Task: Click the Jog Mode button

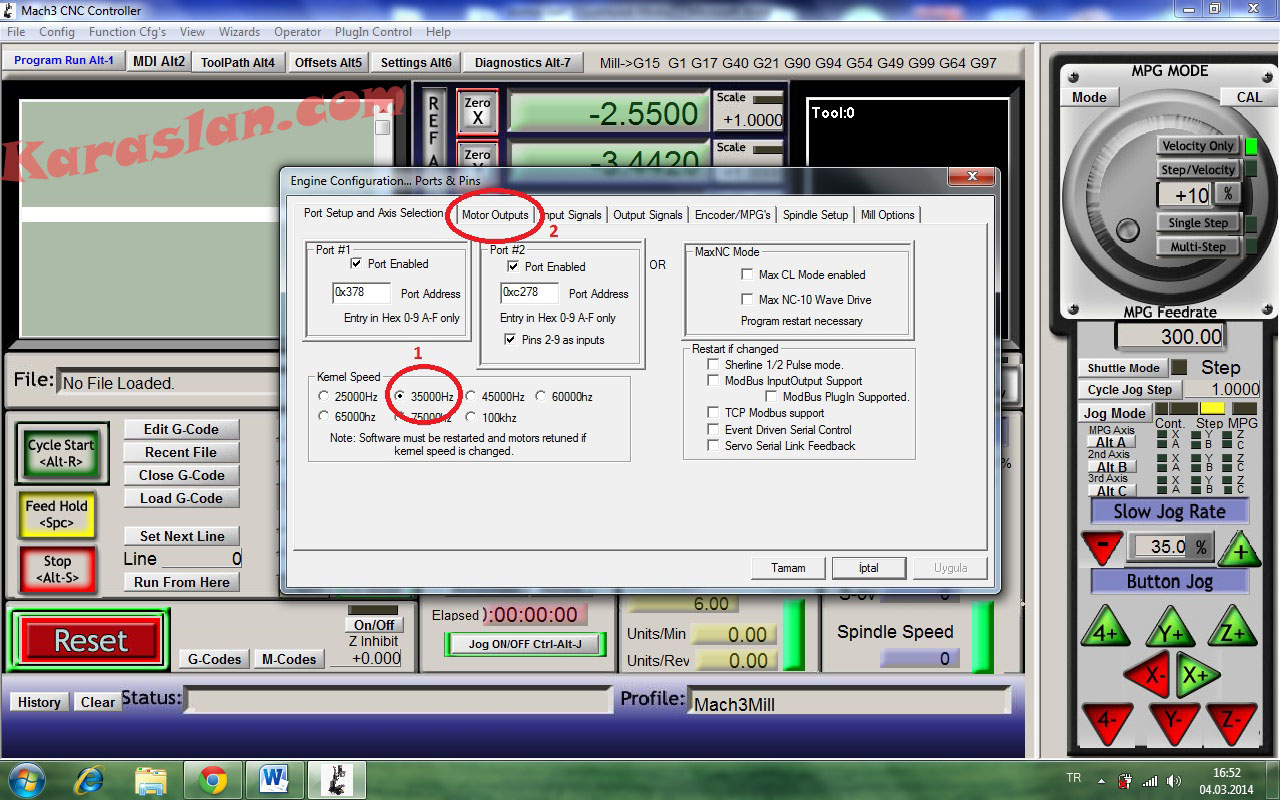Action: click(1115, 413)
